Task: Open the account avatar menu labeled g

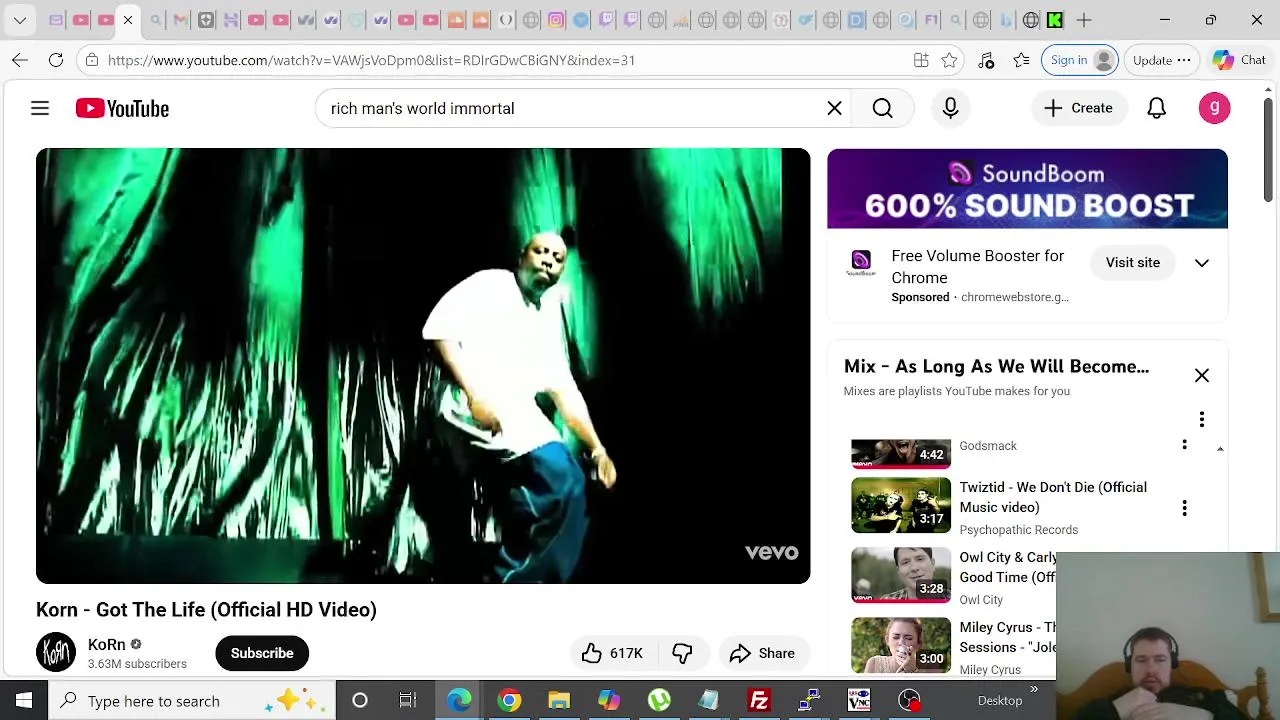Action: click(x=1214, y=108)
